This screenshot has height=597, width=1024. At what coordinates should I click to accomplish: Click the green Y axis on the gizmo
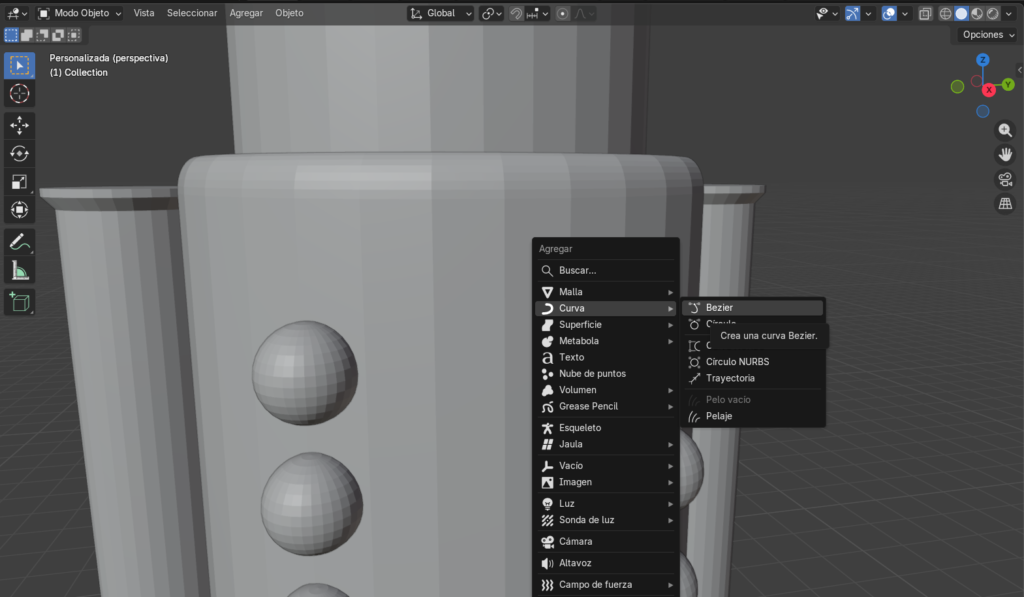point(1008,85)
